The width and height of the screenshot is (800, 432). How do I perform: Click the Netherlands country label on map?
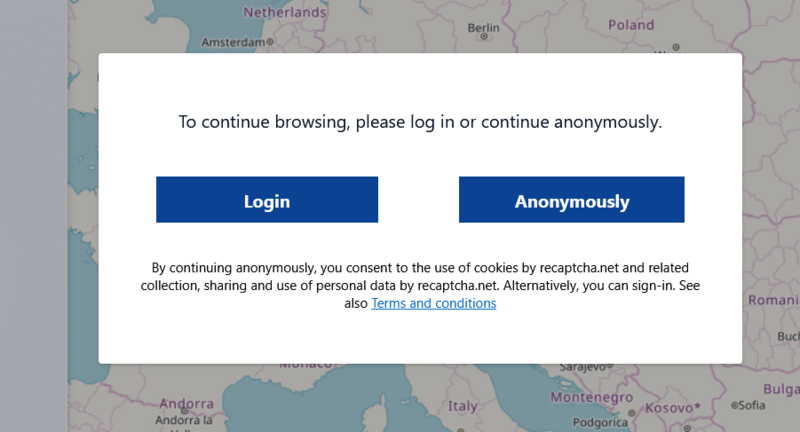click(285, 13)
